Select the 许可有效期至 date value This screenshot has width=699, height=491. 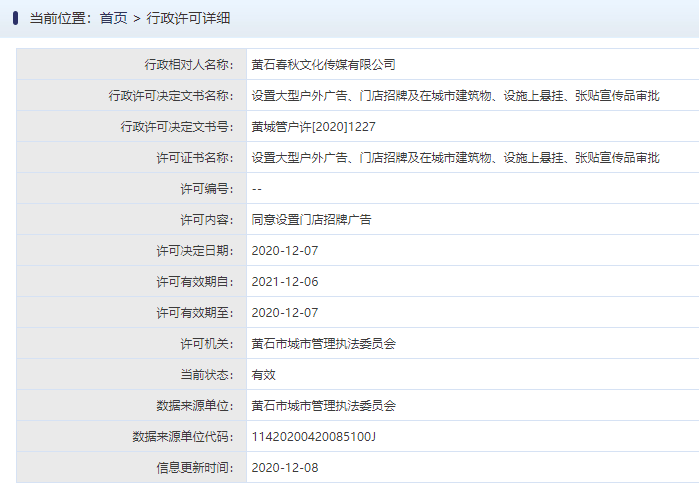pyautogui.click(x=285, y=313)
